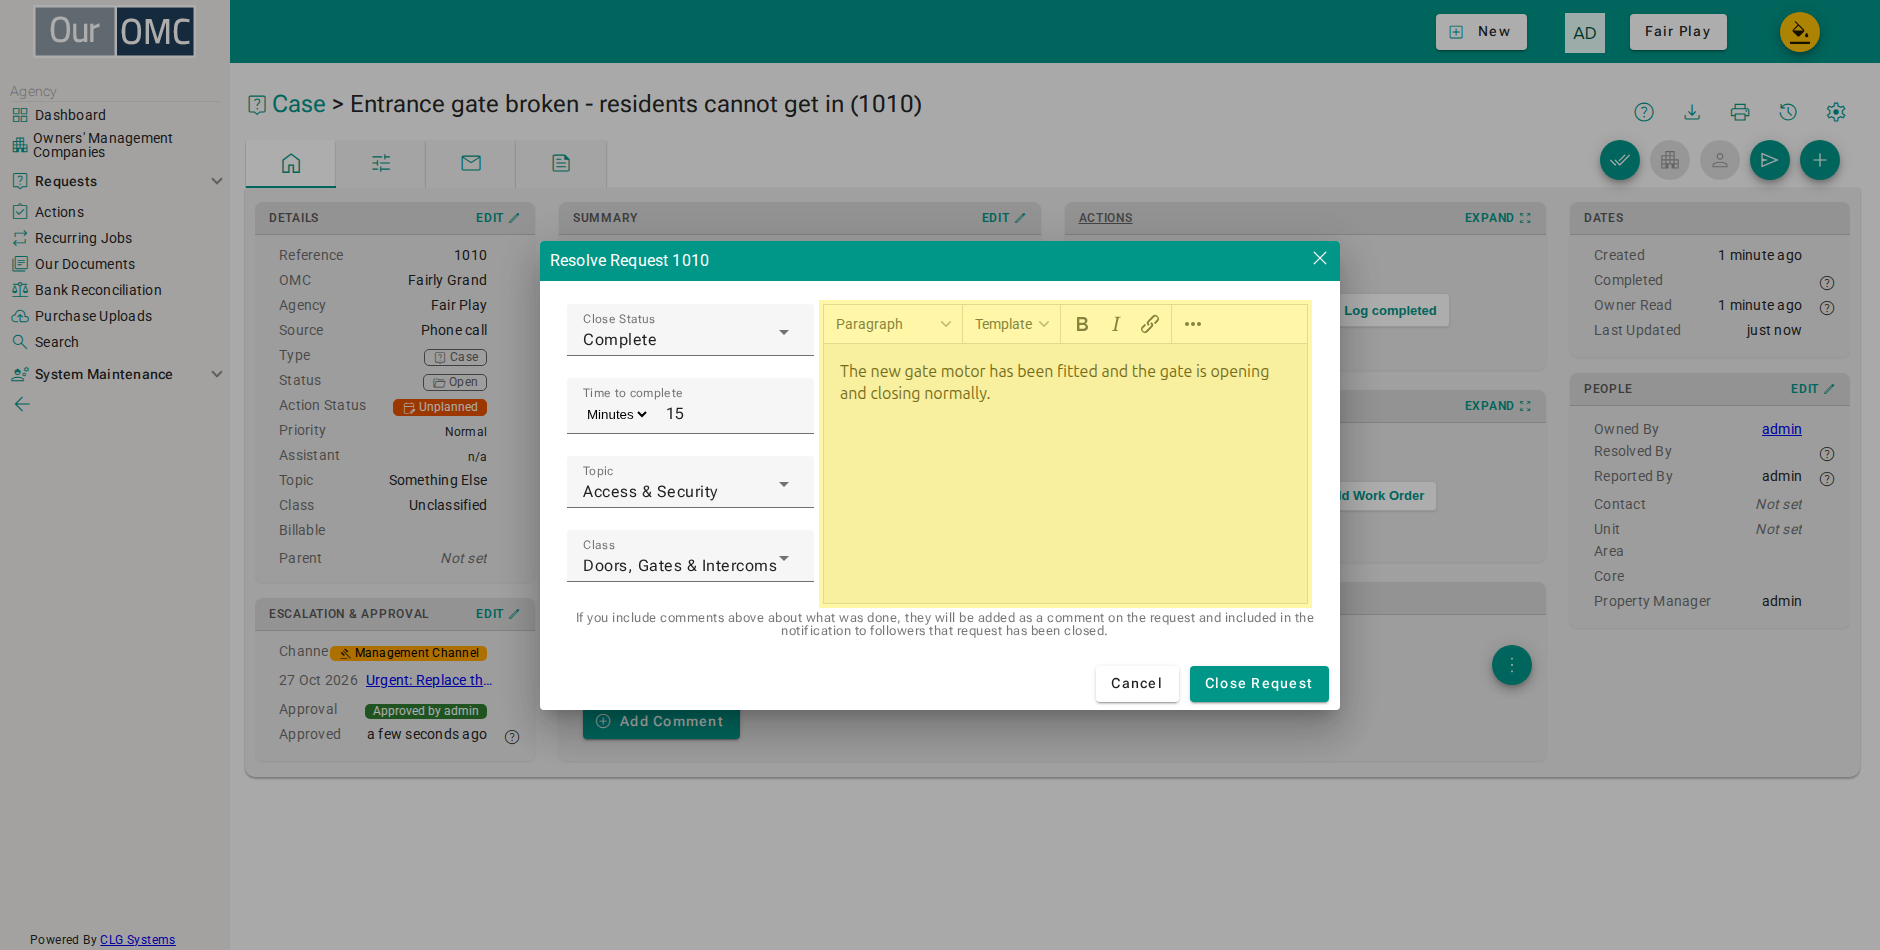This screenshot has width=1880, height=950.
Task: Click Cancel in the dialog
Action: (x=1137, y=684)
